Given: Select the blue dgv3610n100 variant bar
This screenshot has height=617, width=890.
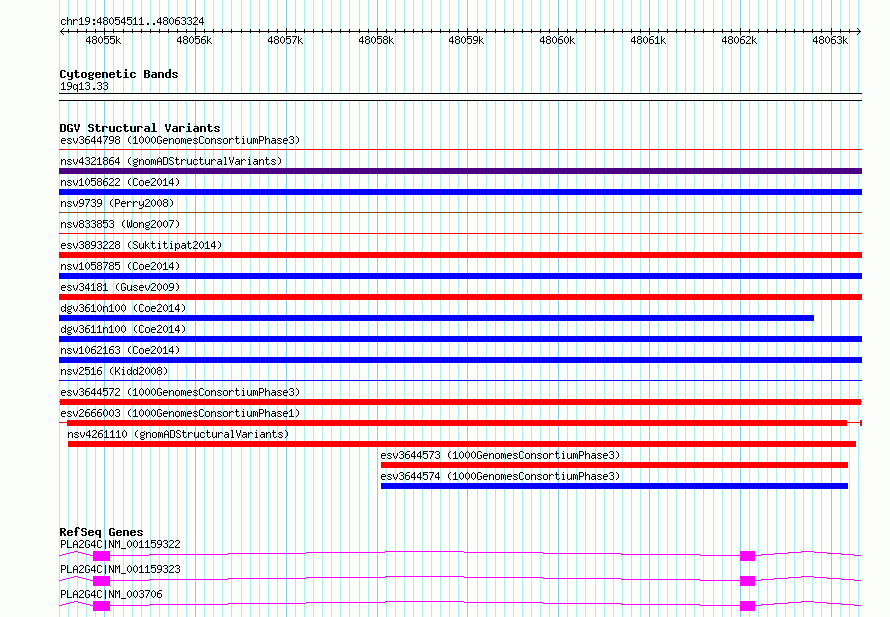Looking at the screenshot, I should pos(436,318).
